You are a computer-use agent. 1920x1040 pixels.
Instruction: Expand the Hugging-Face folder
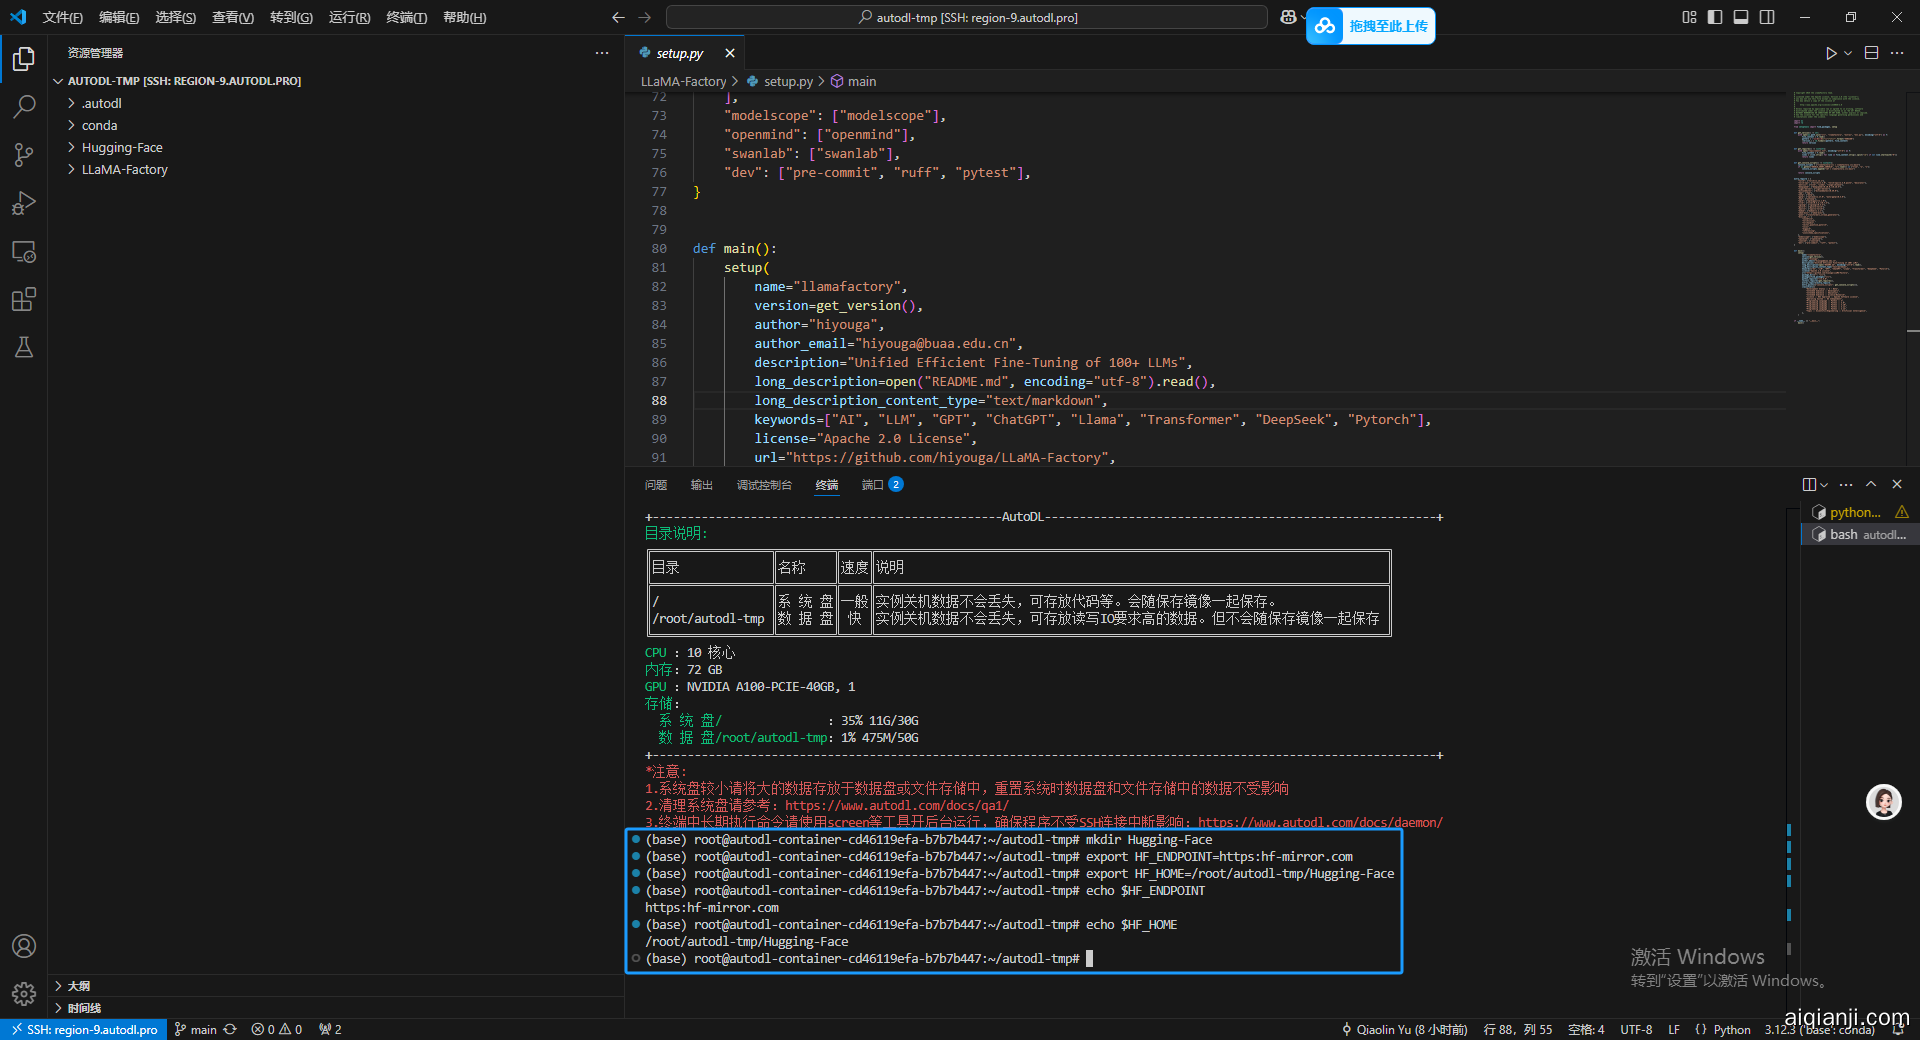click(122, 148)
